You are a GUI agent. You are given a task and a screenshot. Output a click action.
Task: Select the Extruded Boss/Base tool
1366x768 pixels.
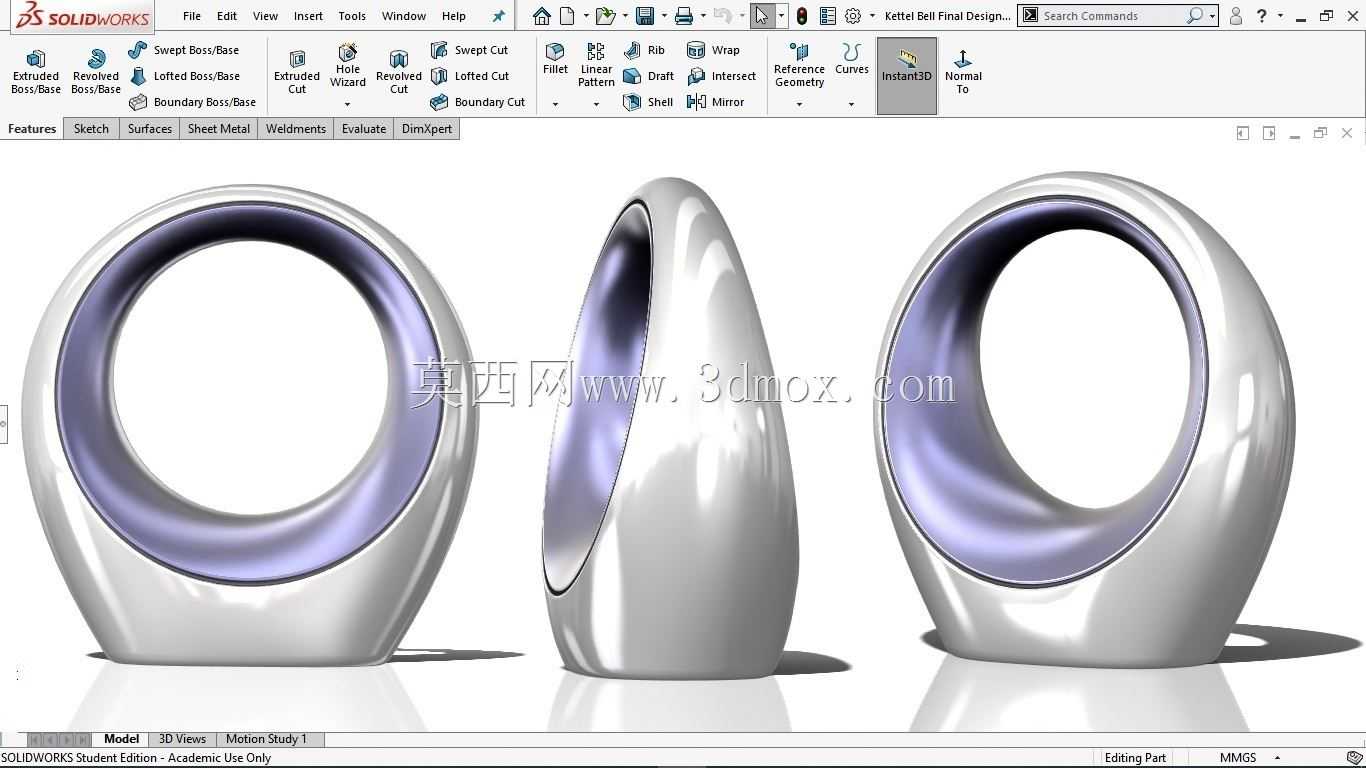[x=36, y=72]
